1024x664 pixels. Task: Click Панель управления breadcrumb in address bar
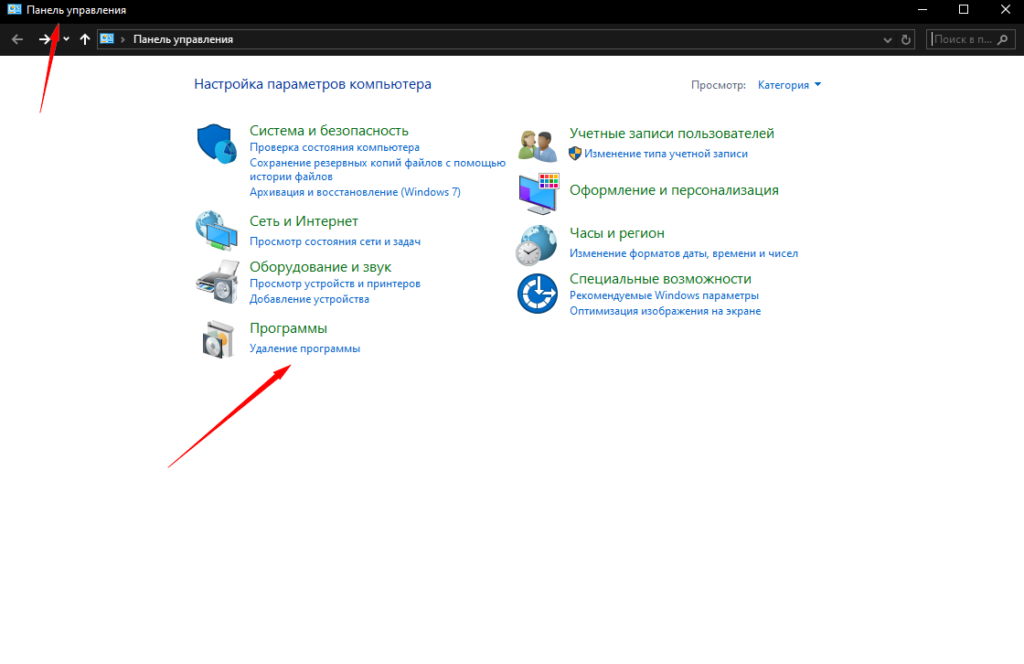click(x=183, y=39)
